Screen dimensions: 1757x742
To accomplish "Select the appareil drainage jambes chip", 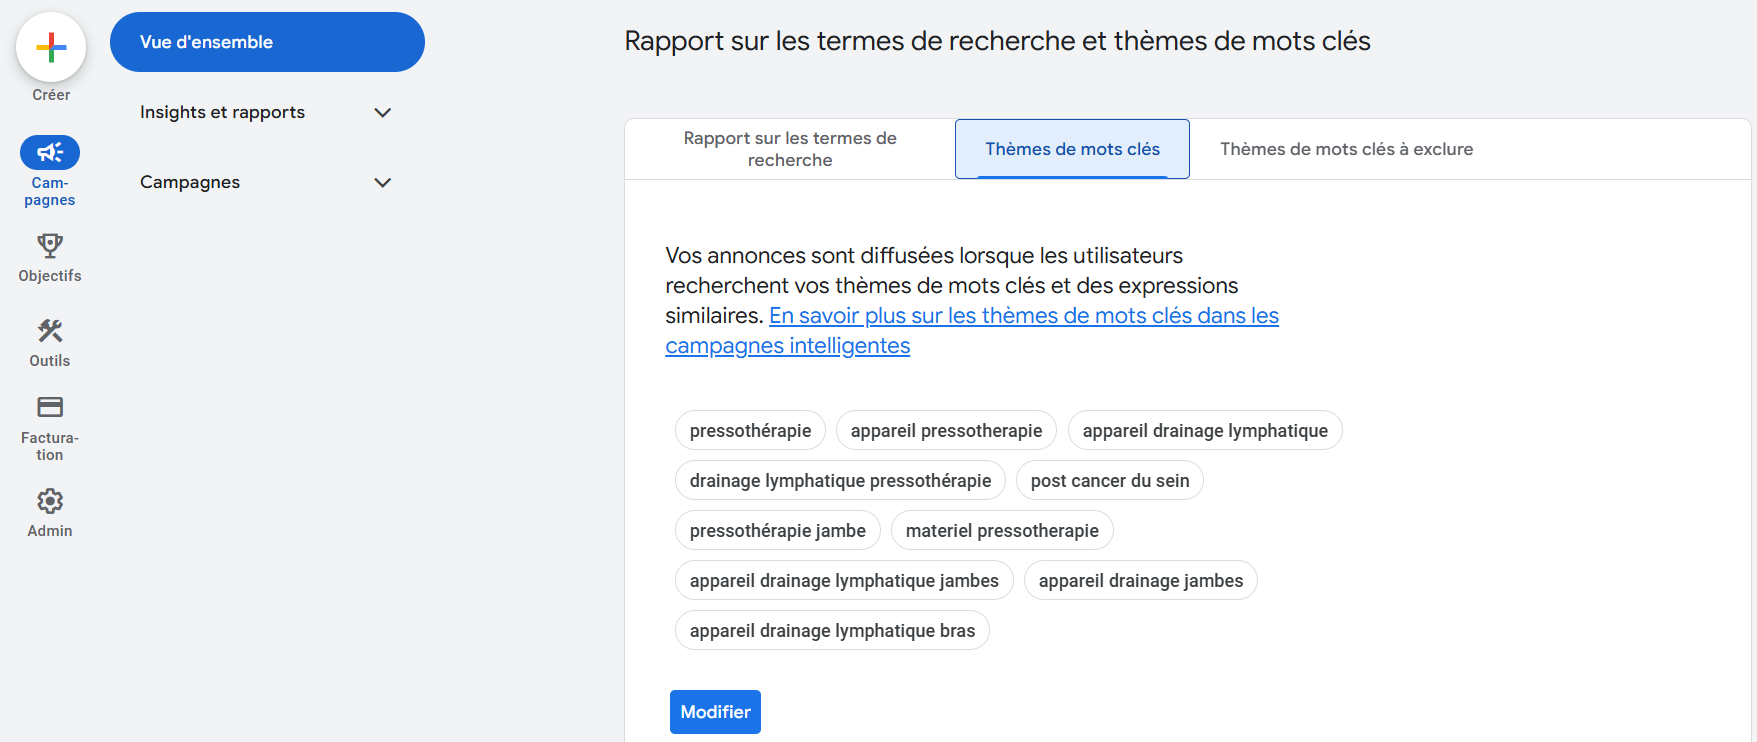I will point(1140,581).
